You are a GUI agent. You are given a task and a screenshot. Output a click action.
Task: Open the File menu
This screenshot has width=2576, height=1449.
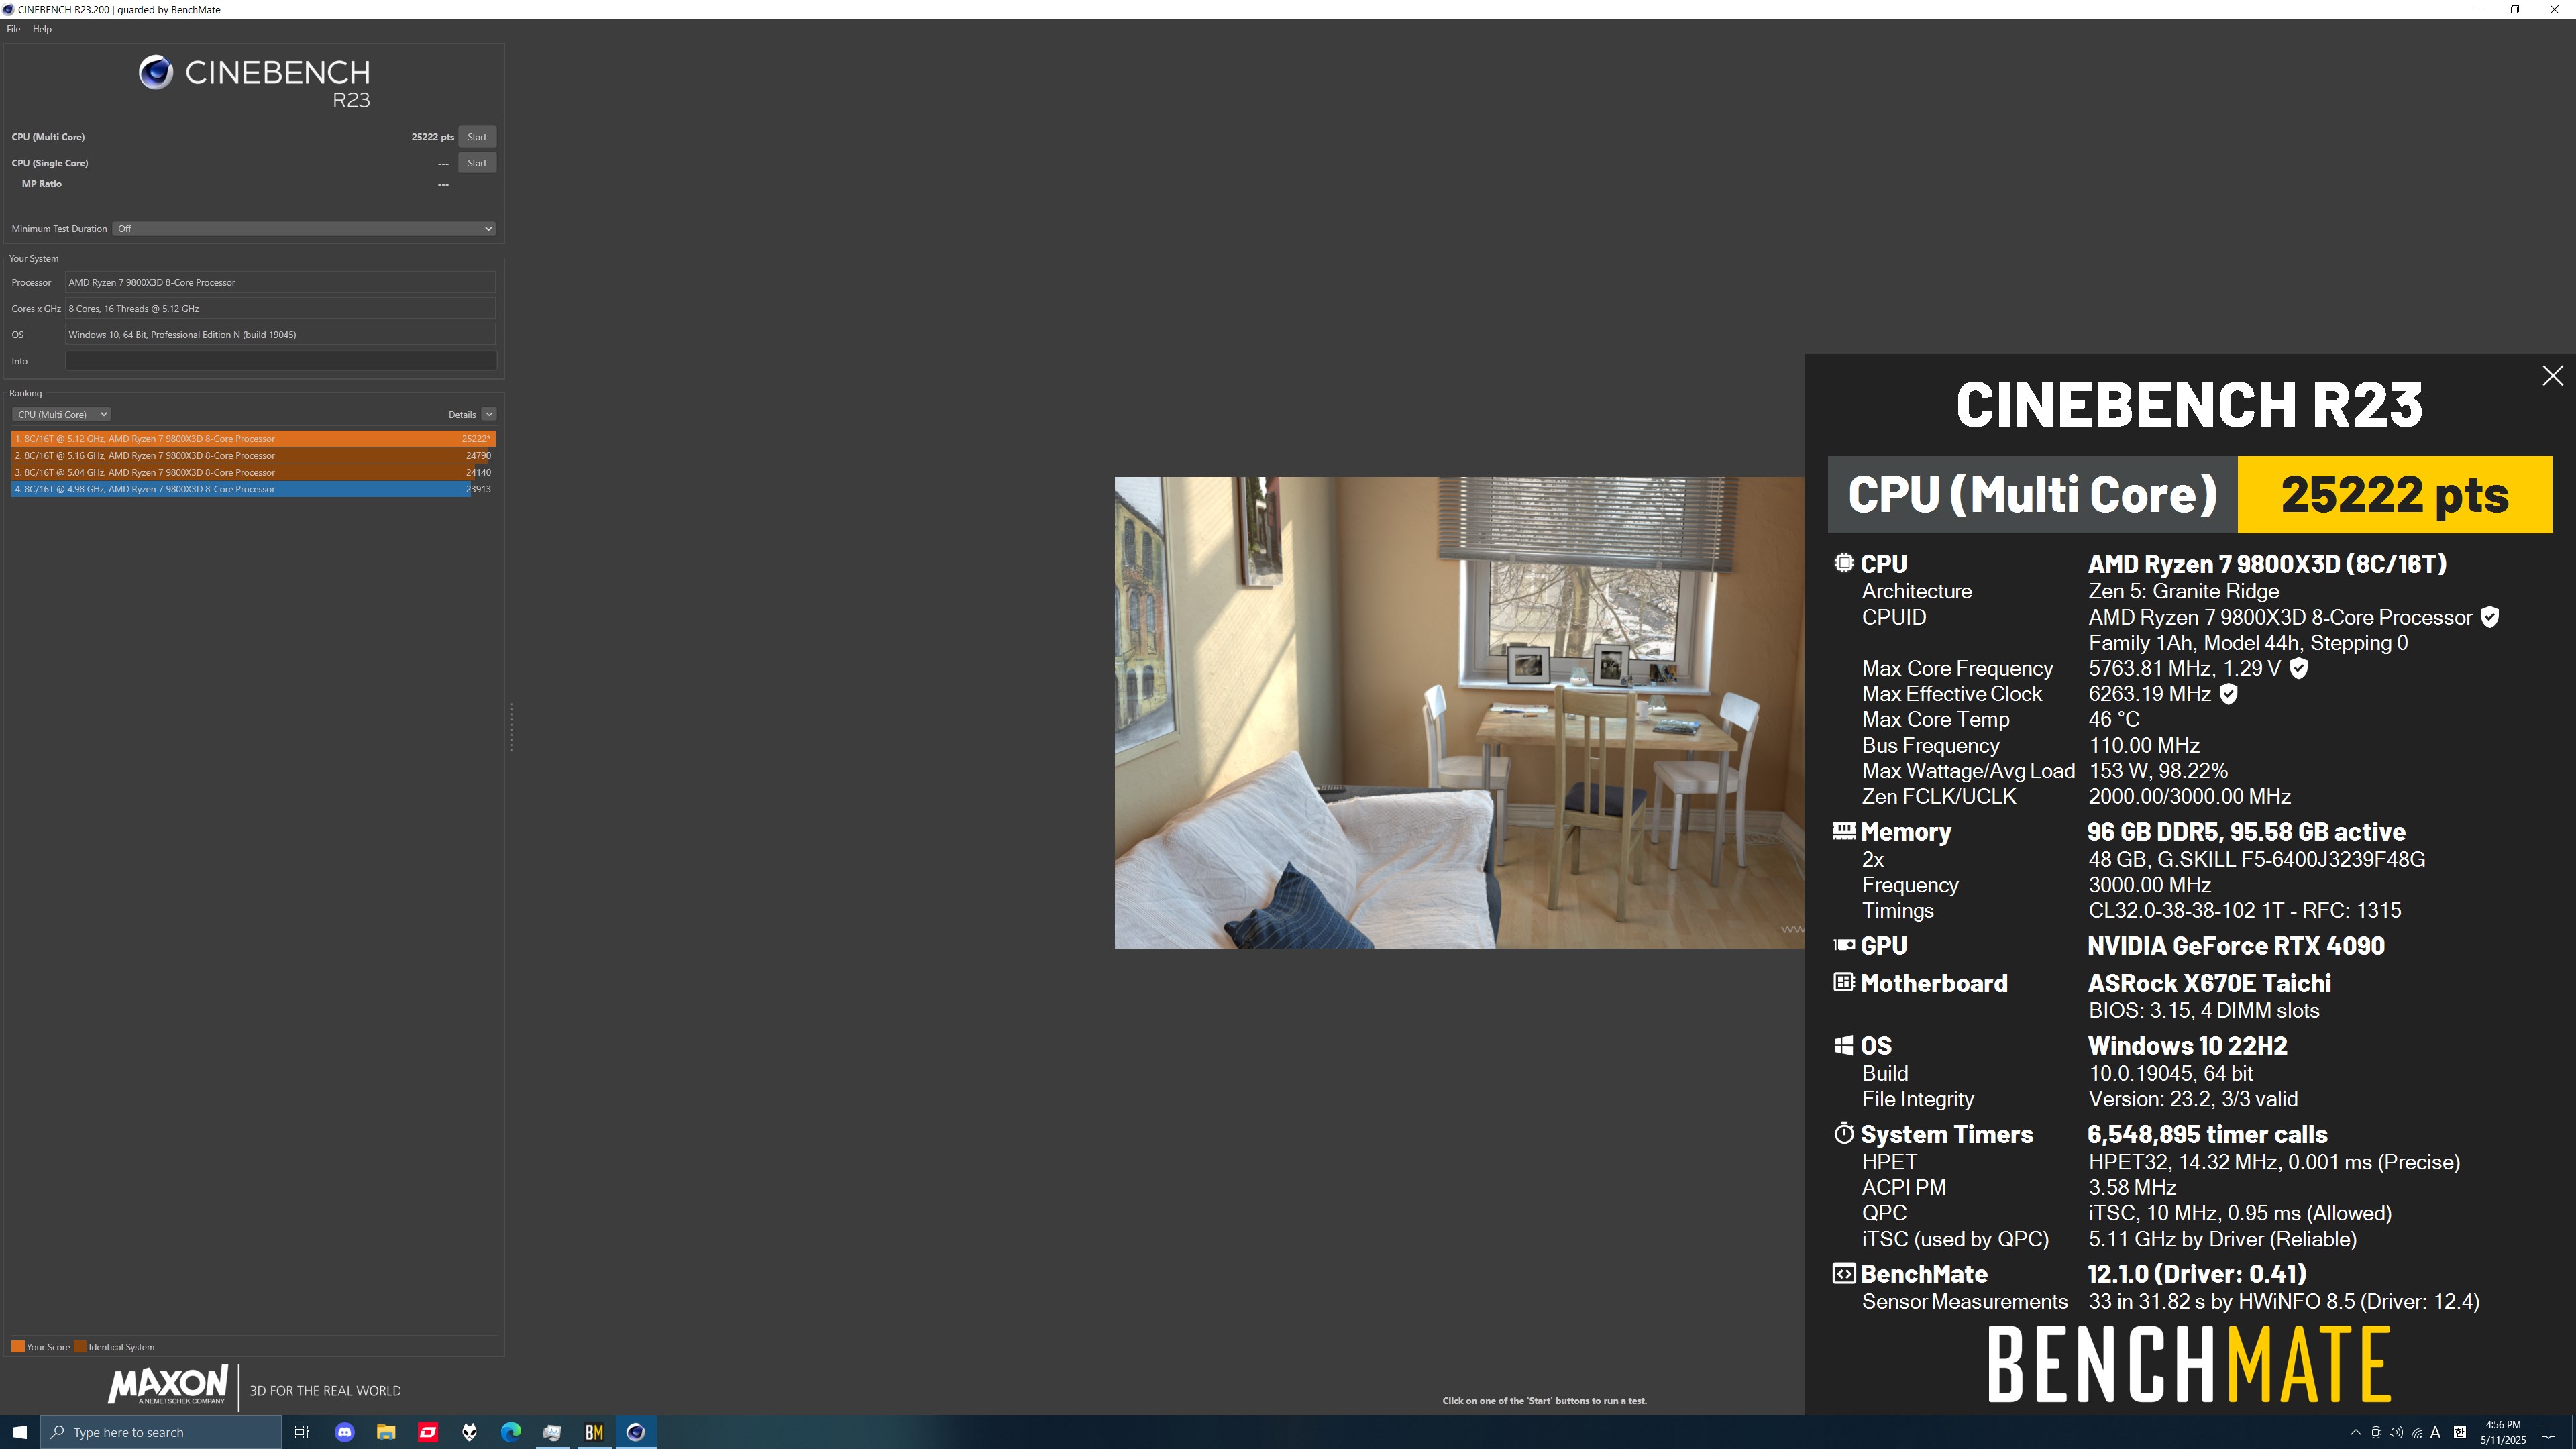click(x=13, y=29)
